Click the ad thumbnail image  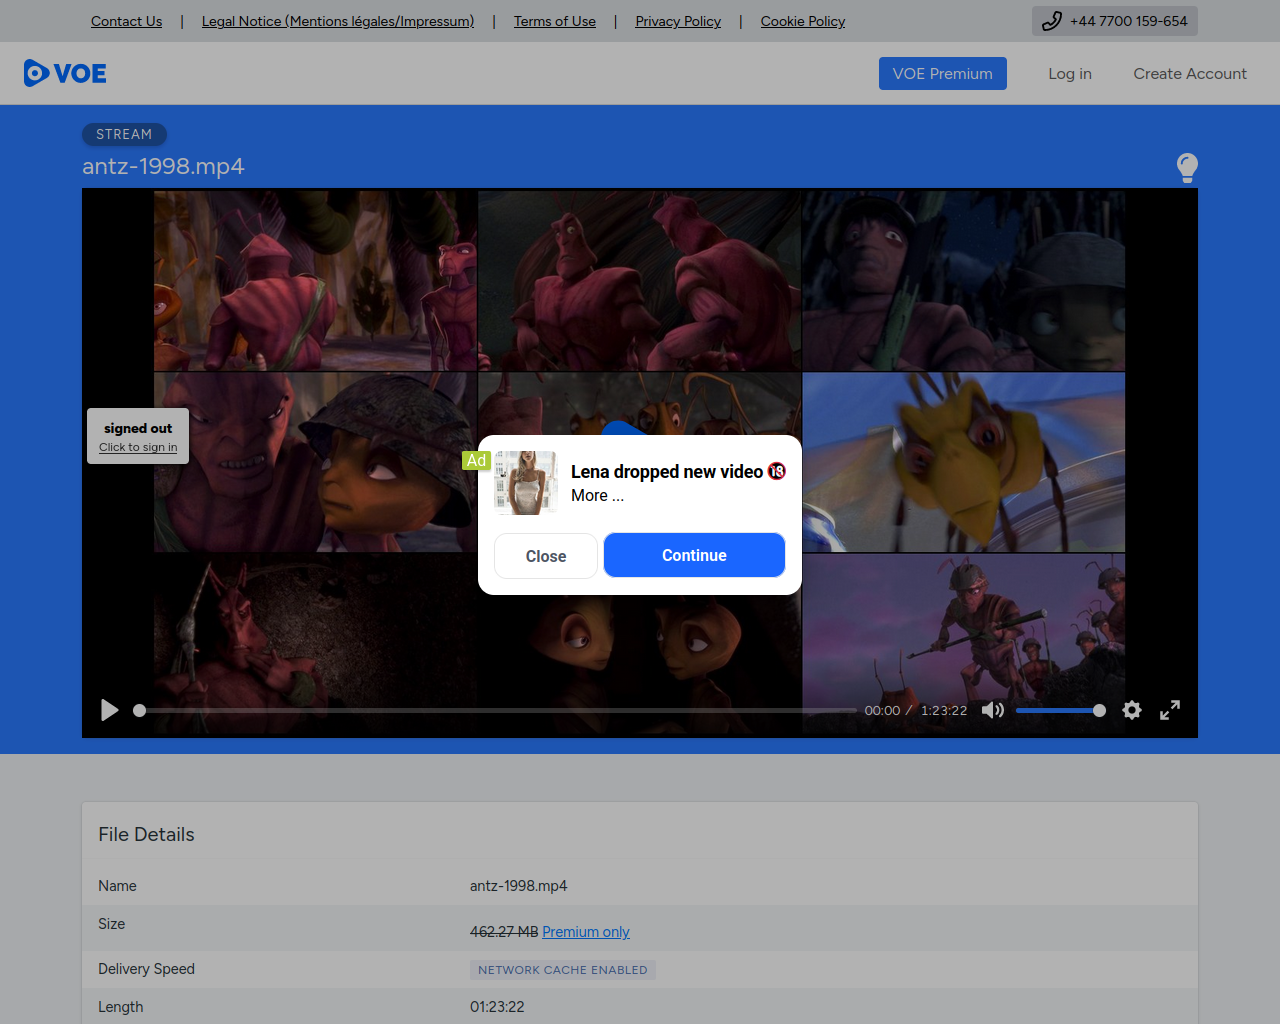(526, 483)
